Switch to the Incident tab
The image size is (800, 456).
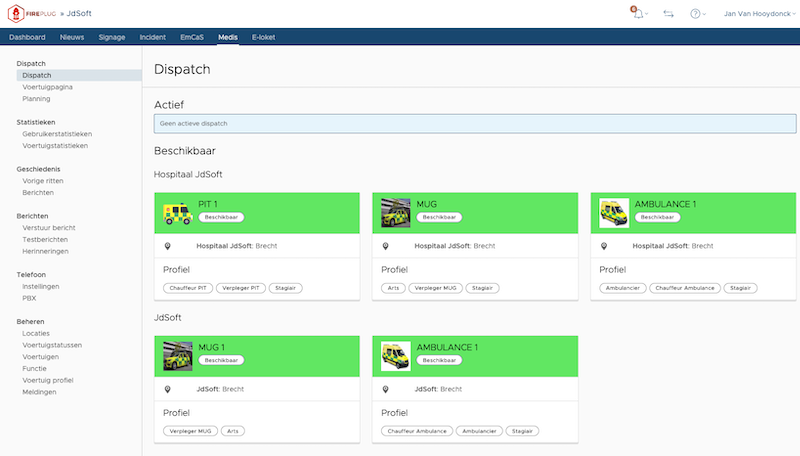153,37
